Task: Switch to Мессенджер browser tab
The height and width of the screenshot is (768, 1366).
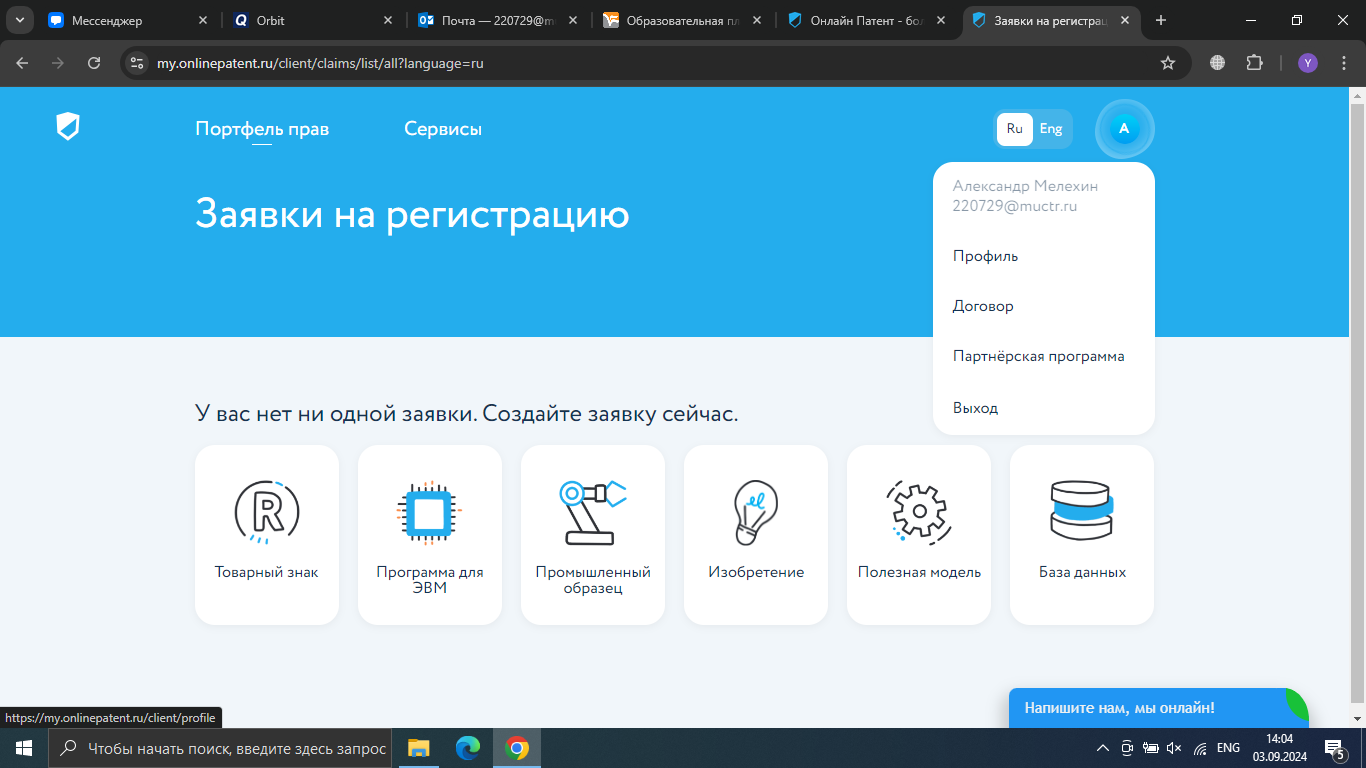Action: (x=130, y=20)
